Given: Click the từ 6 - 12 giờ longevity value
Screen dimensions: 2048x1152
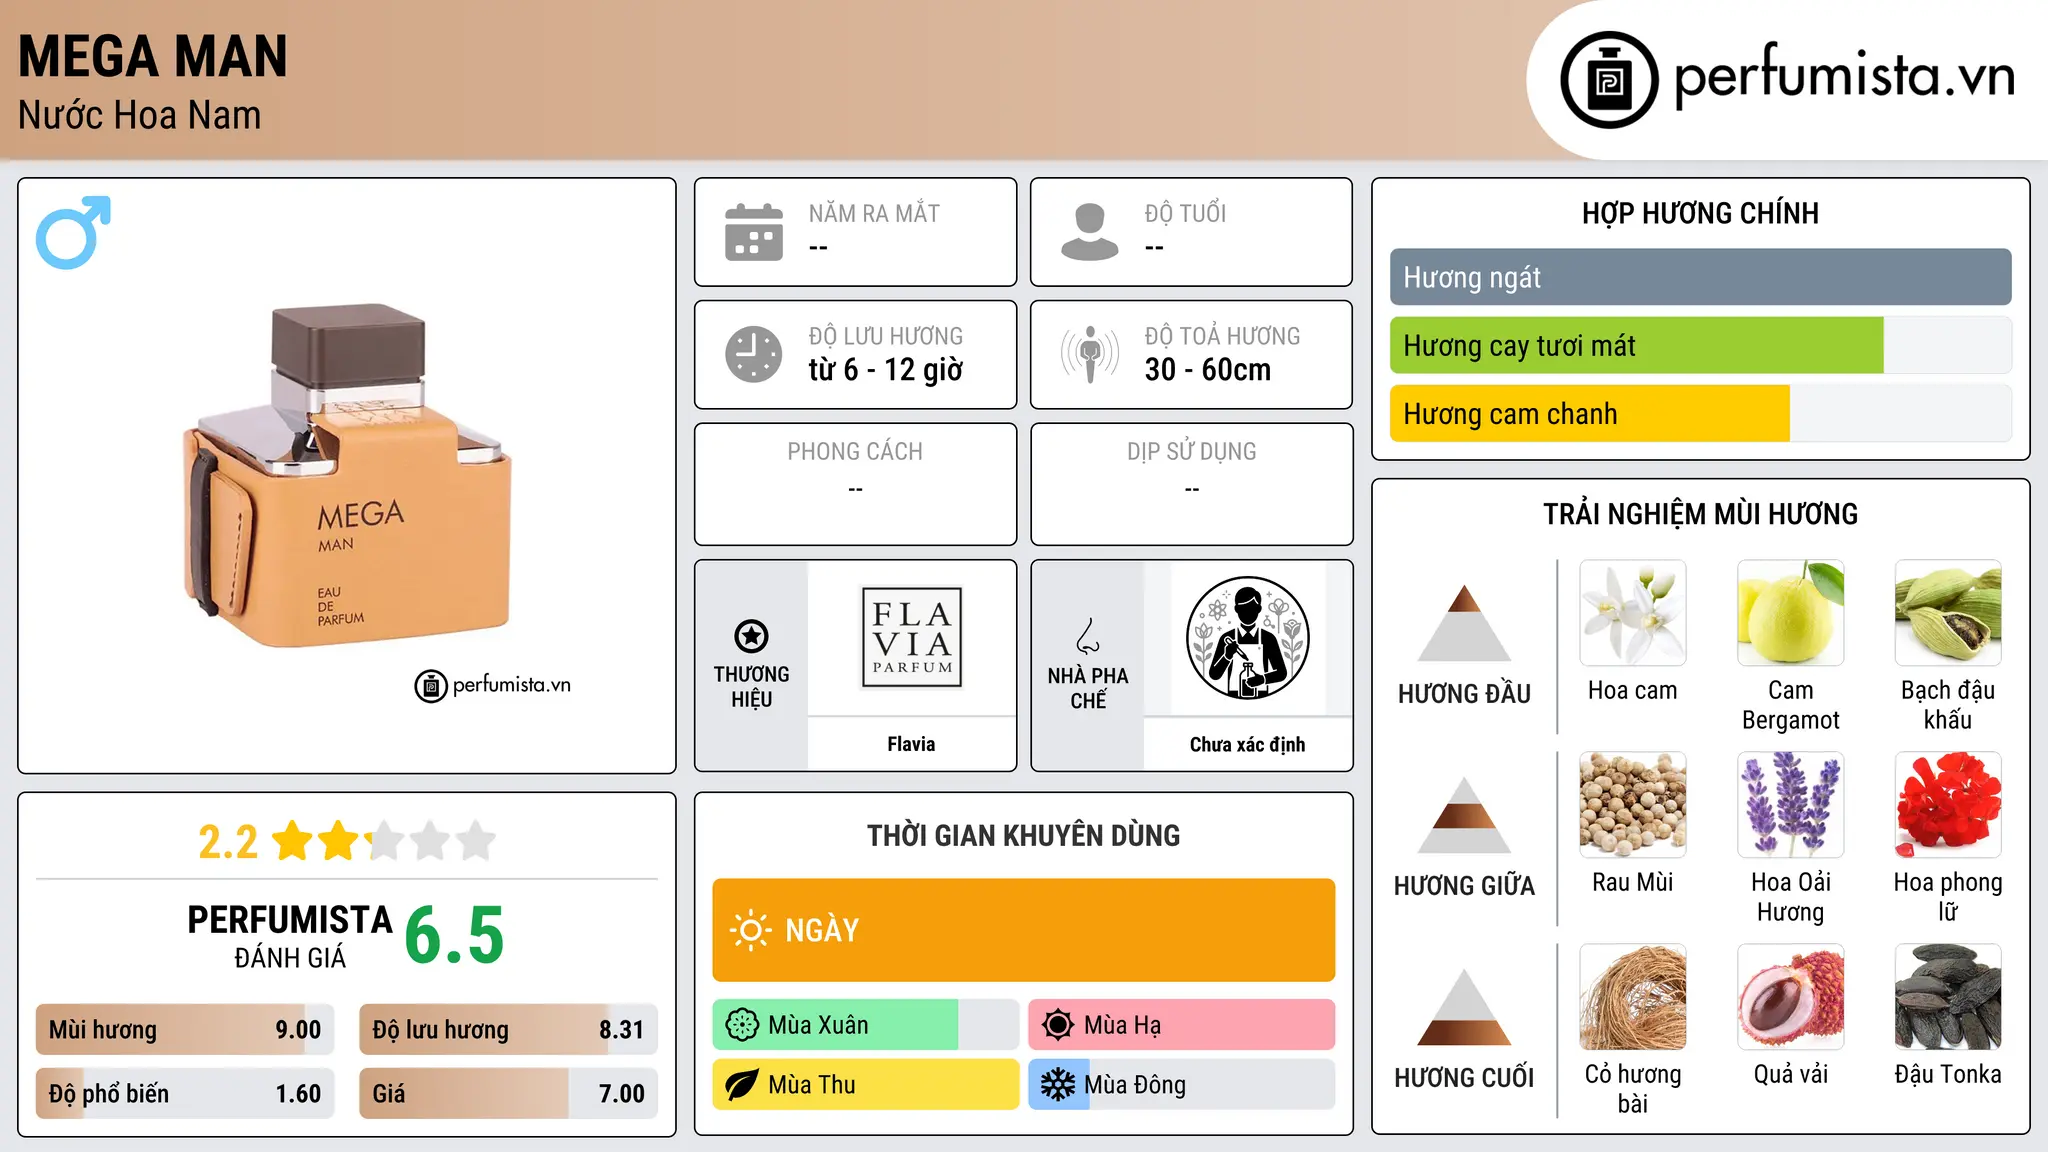Looking at the screenshot, I should [886, 370].
